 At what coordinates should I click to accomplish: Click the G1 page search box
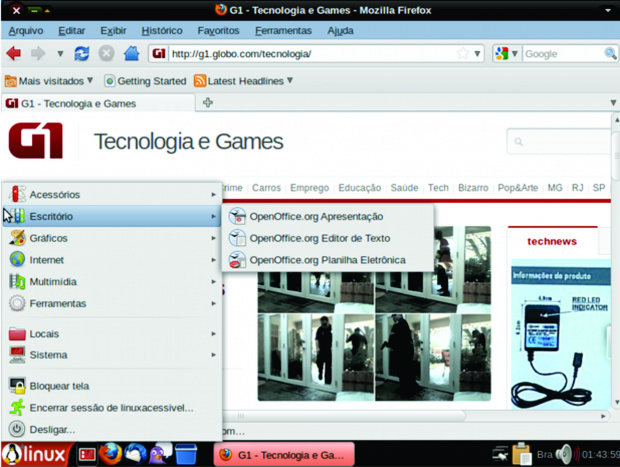[560, 141]
